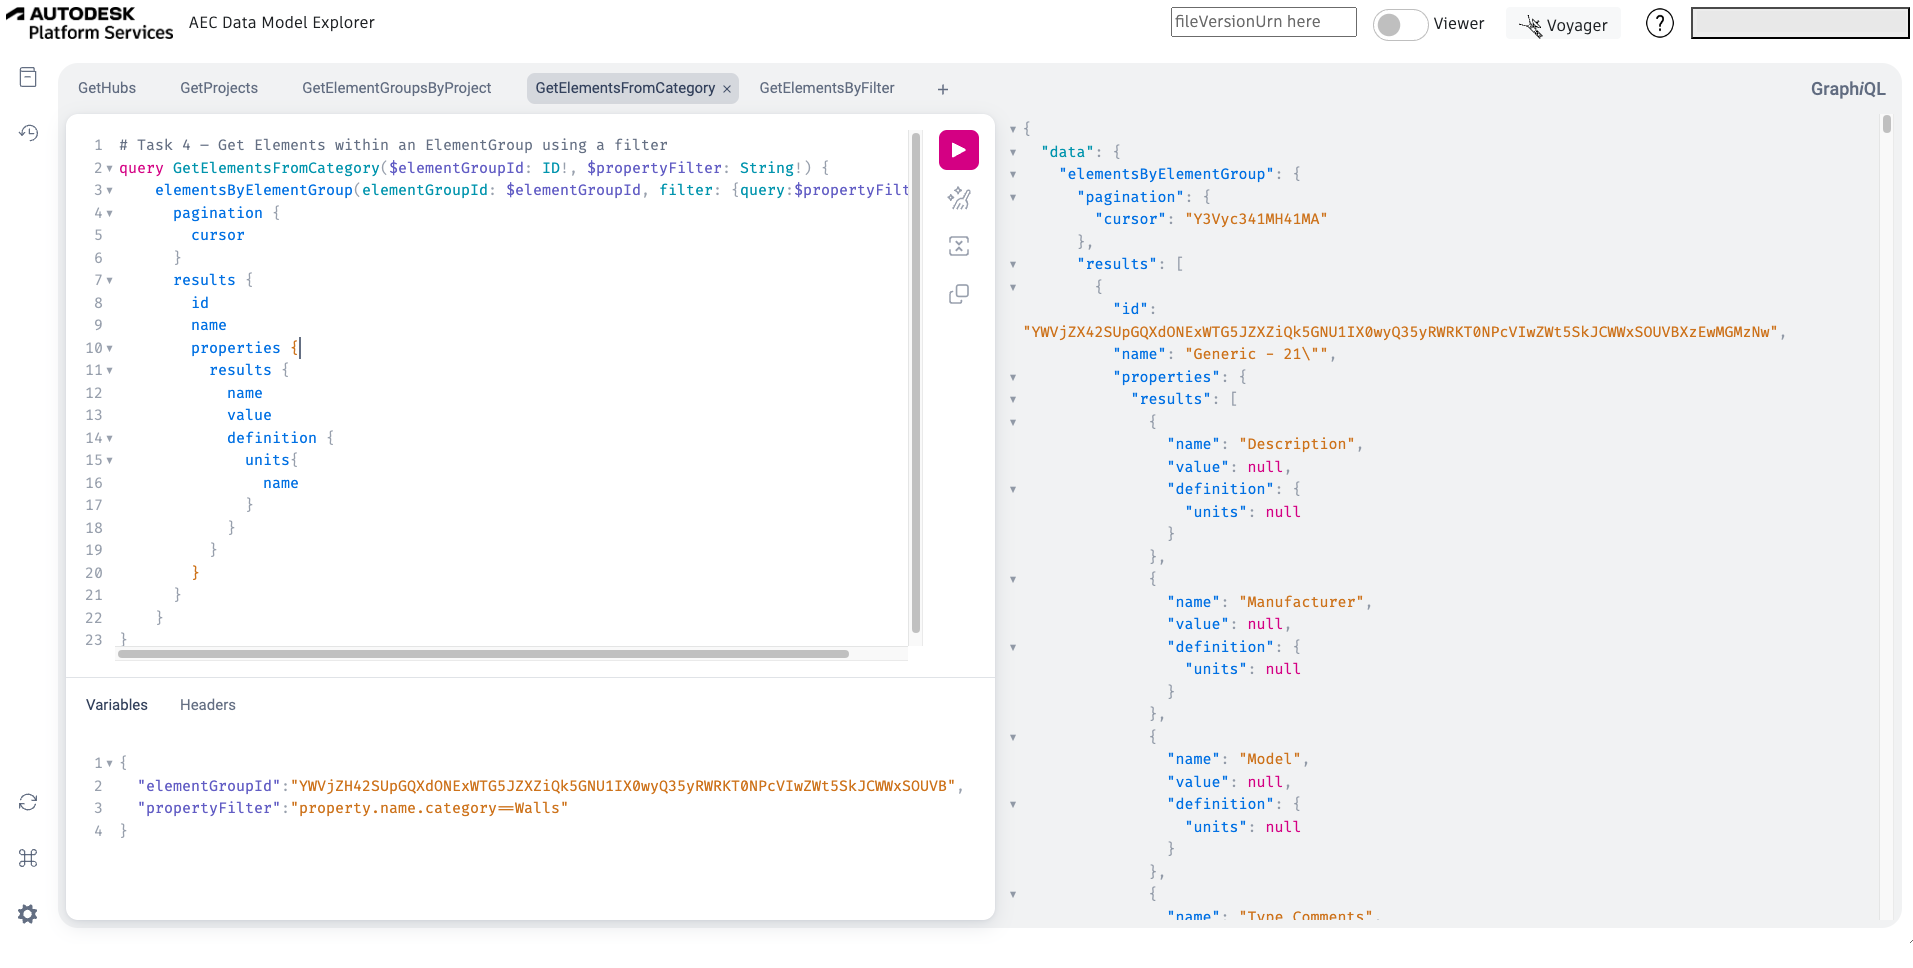Open the GraphiQL settings gear
The image size is (1913, 968).
[28, 914]
